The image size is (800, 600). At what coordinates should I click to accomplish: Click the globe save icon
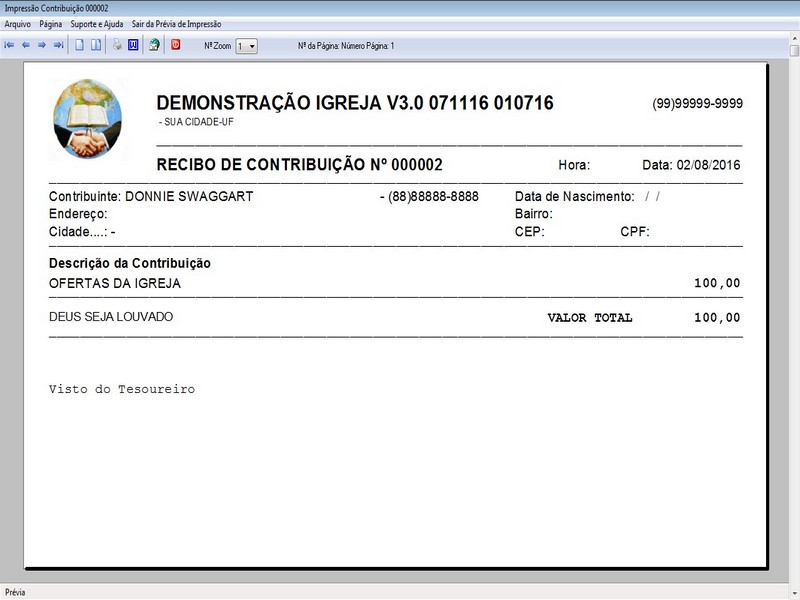coord(154,45)
